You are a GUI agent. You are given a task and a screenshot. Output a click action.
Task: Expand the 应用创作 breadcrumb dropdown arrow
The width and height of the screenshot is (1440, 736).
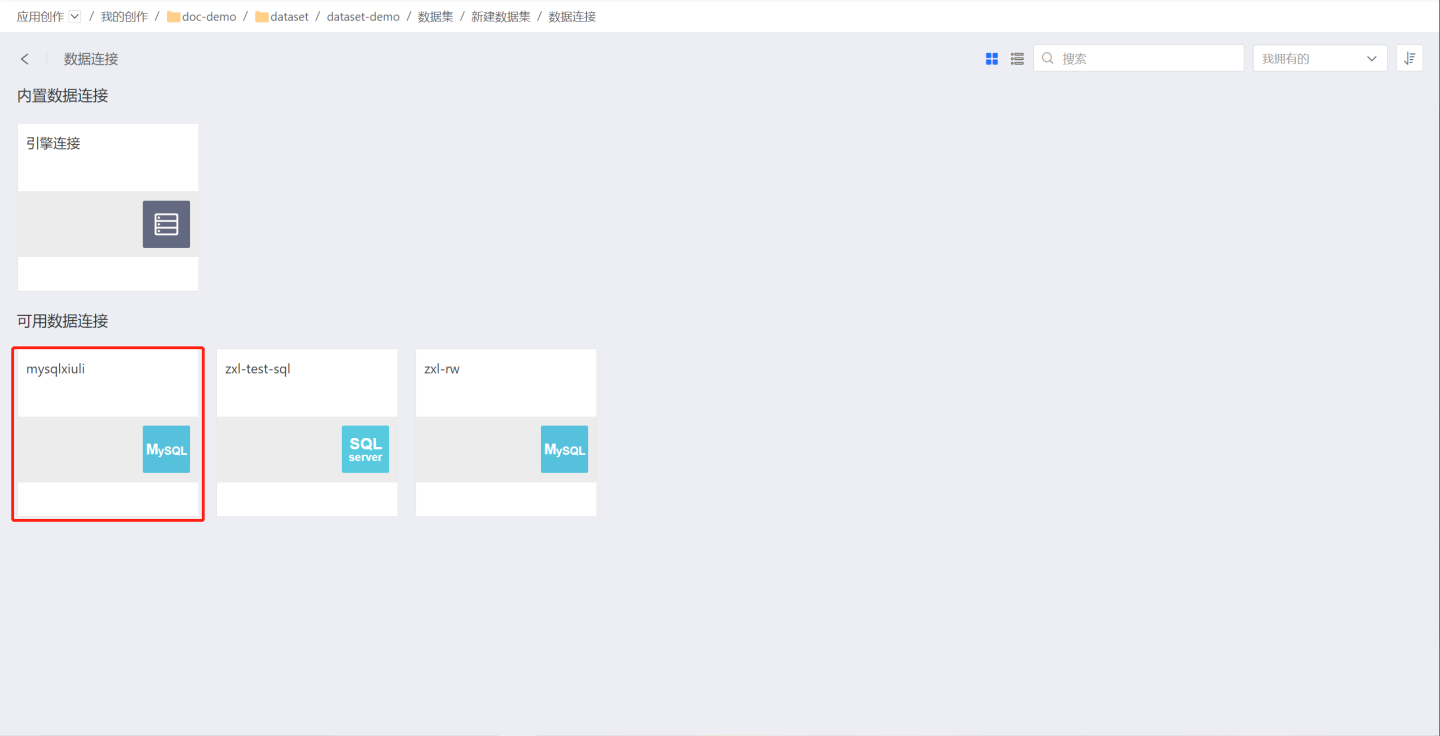75,16
